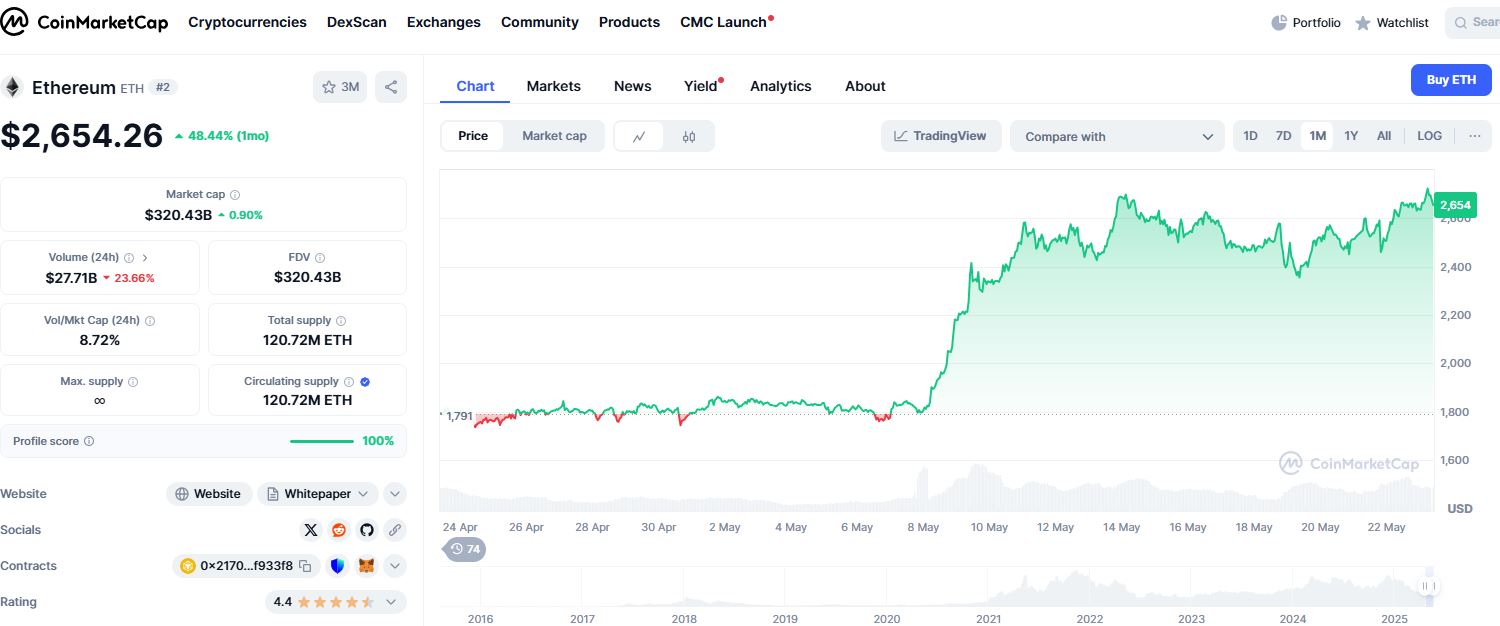The height and width of the screenshot is (626, 1500).
Task: Switch to the News tab
Action: point(633,86)
